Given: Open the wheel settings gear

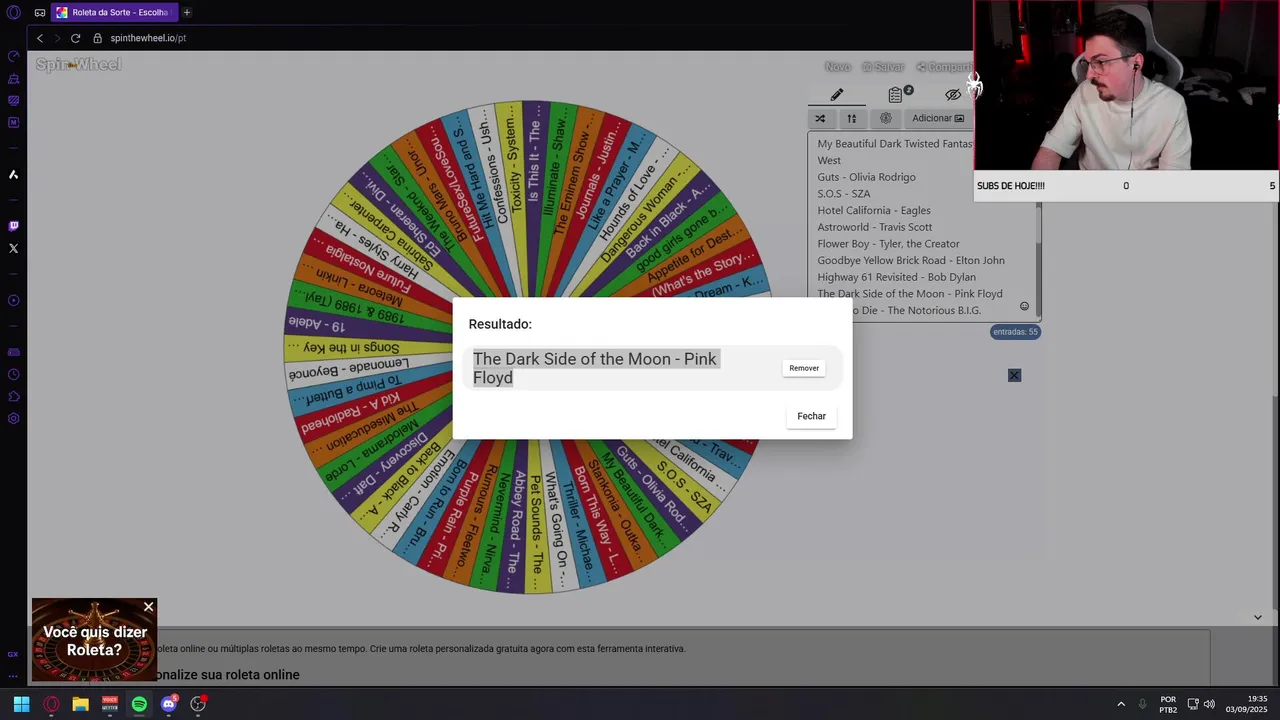Looking at the screenshot, I should (885, 118).
